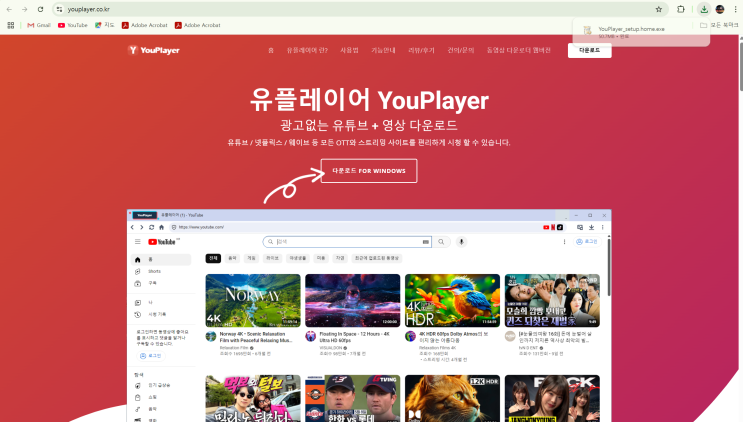
Task: Open Chrome extensions puzzle icon
Action: point(681,9)
